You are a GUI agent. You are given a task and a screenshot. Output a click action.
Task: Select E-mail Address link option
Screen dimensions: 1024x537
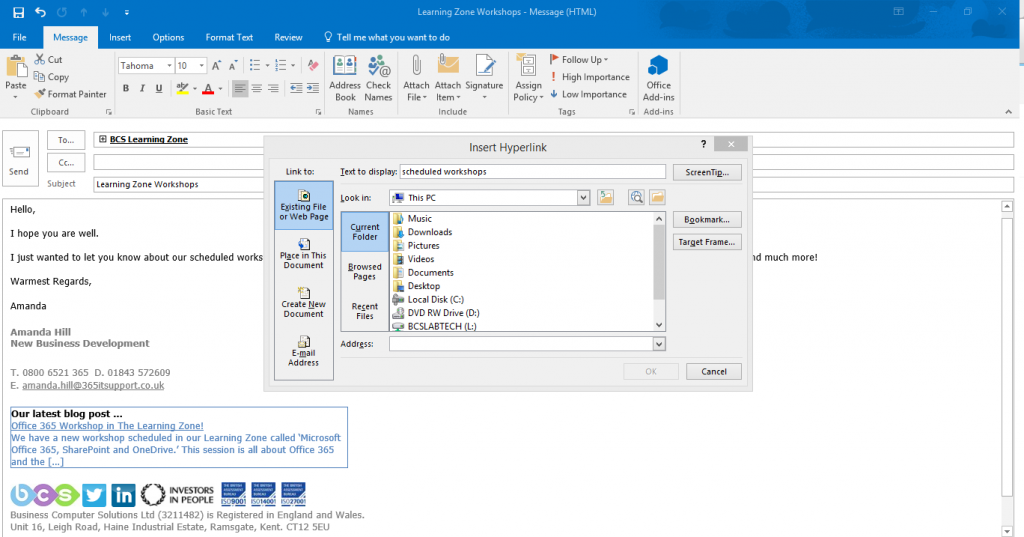coord(304,351)
